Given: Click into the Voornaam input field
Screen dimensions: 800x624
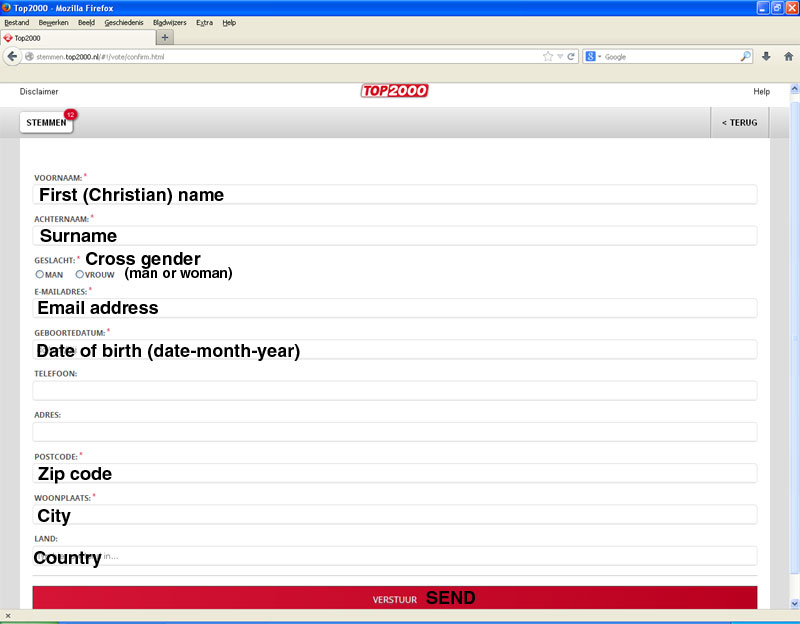Looking at the screenshot, I should pos(394,194).
